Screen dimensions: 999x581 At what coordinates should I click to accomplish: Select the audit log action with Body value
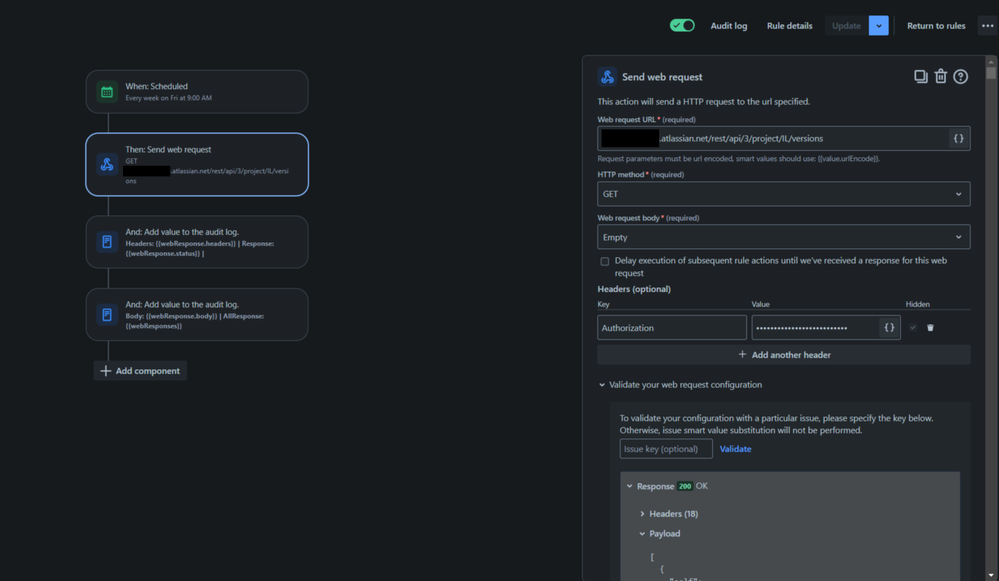coord(197,315)
